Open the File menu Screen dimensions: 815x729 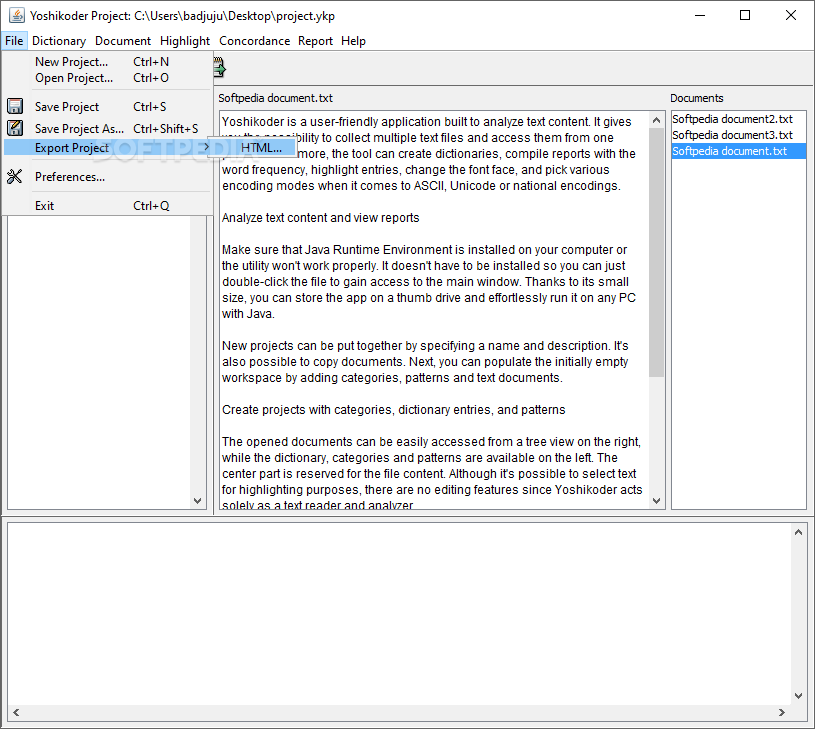pos(14,41)
